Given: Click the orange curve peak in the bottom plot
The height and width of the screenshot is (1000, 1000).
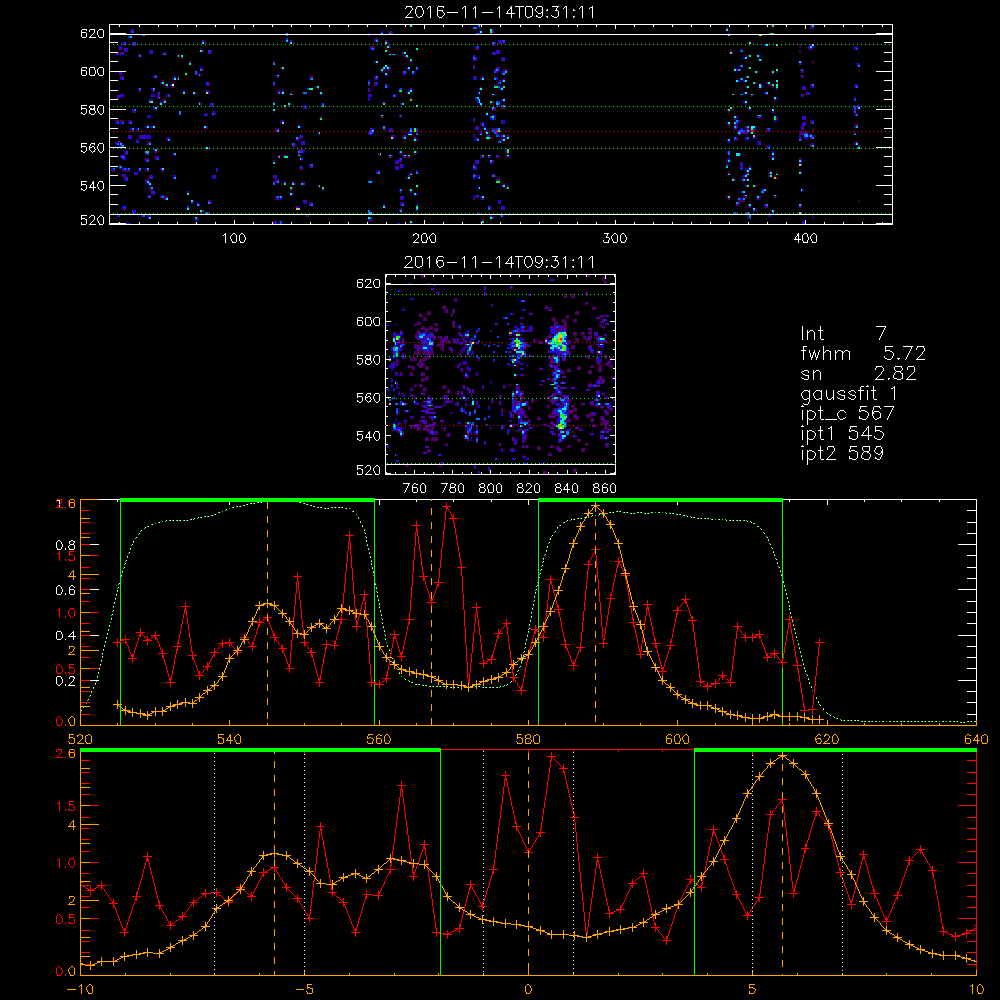Looking at the screenshot, I should [x=783, y=756].
